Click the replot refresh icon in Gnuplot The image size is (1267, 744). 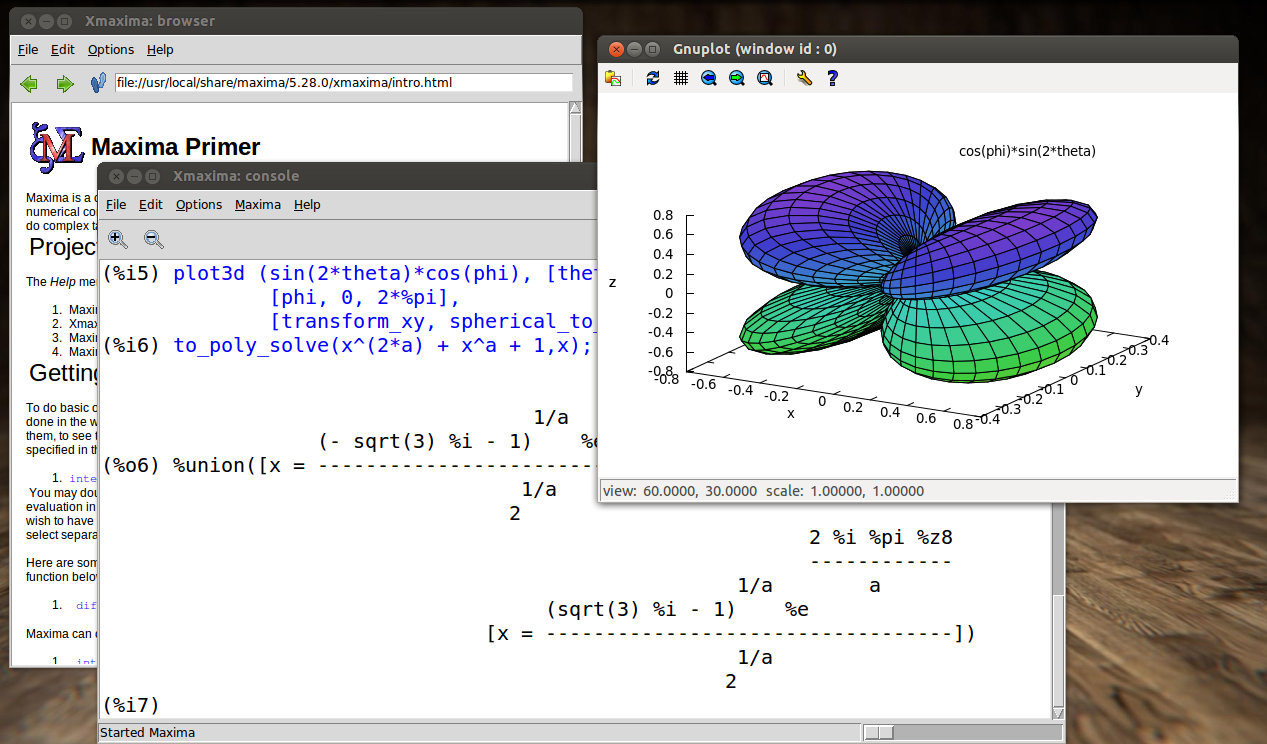653,78
